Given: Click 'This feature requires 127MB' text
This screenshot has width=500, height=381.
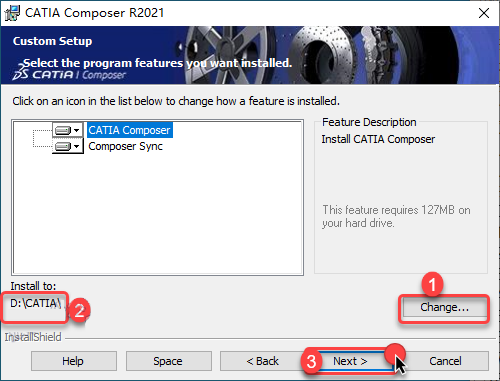Looking at the screenshot, I should point(396,216).
